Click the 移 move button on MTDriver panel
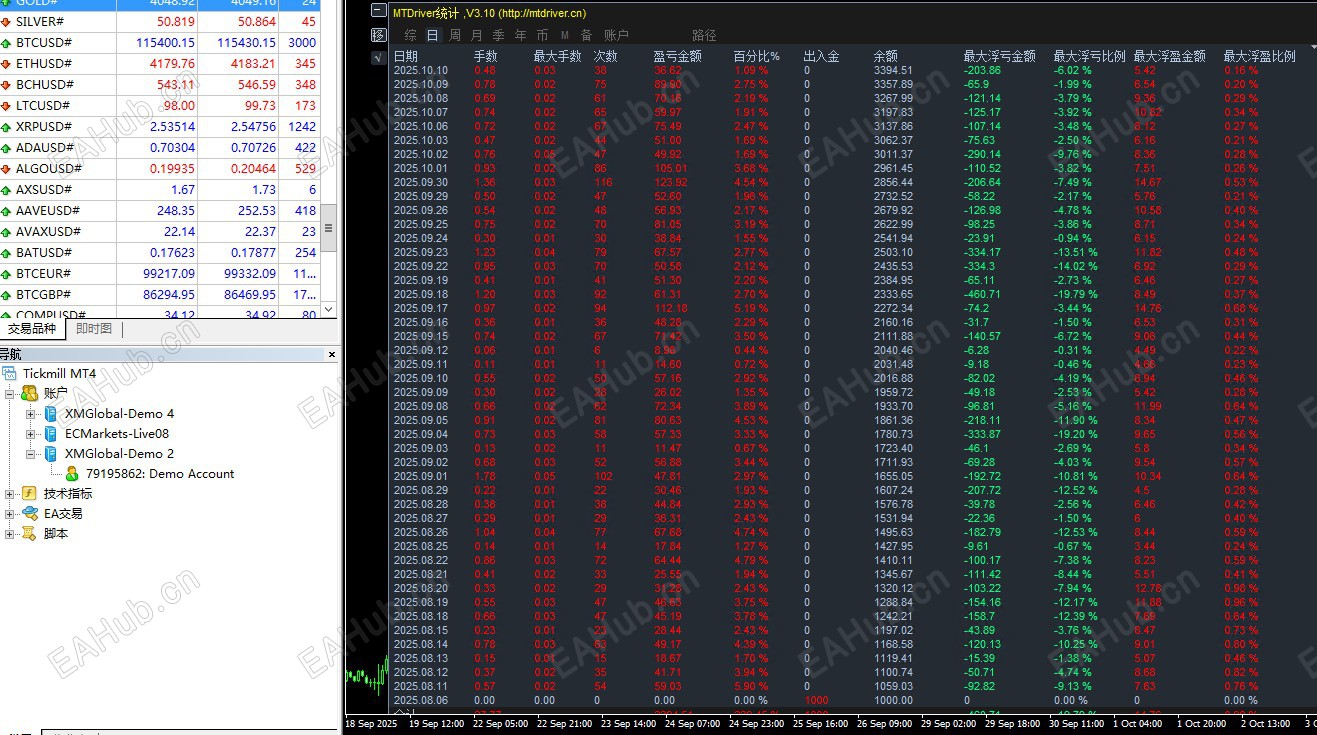This screenshot has width=1317, height=735. pos(378,35)
